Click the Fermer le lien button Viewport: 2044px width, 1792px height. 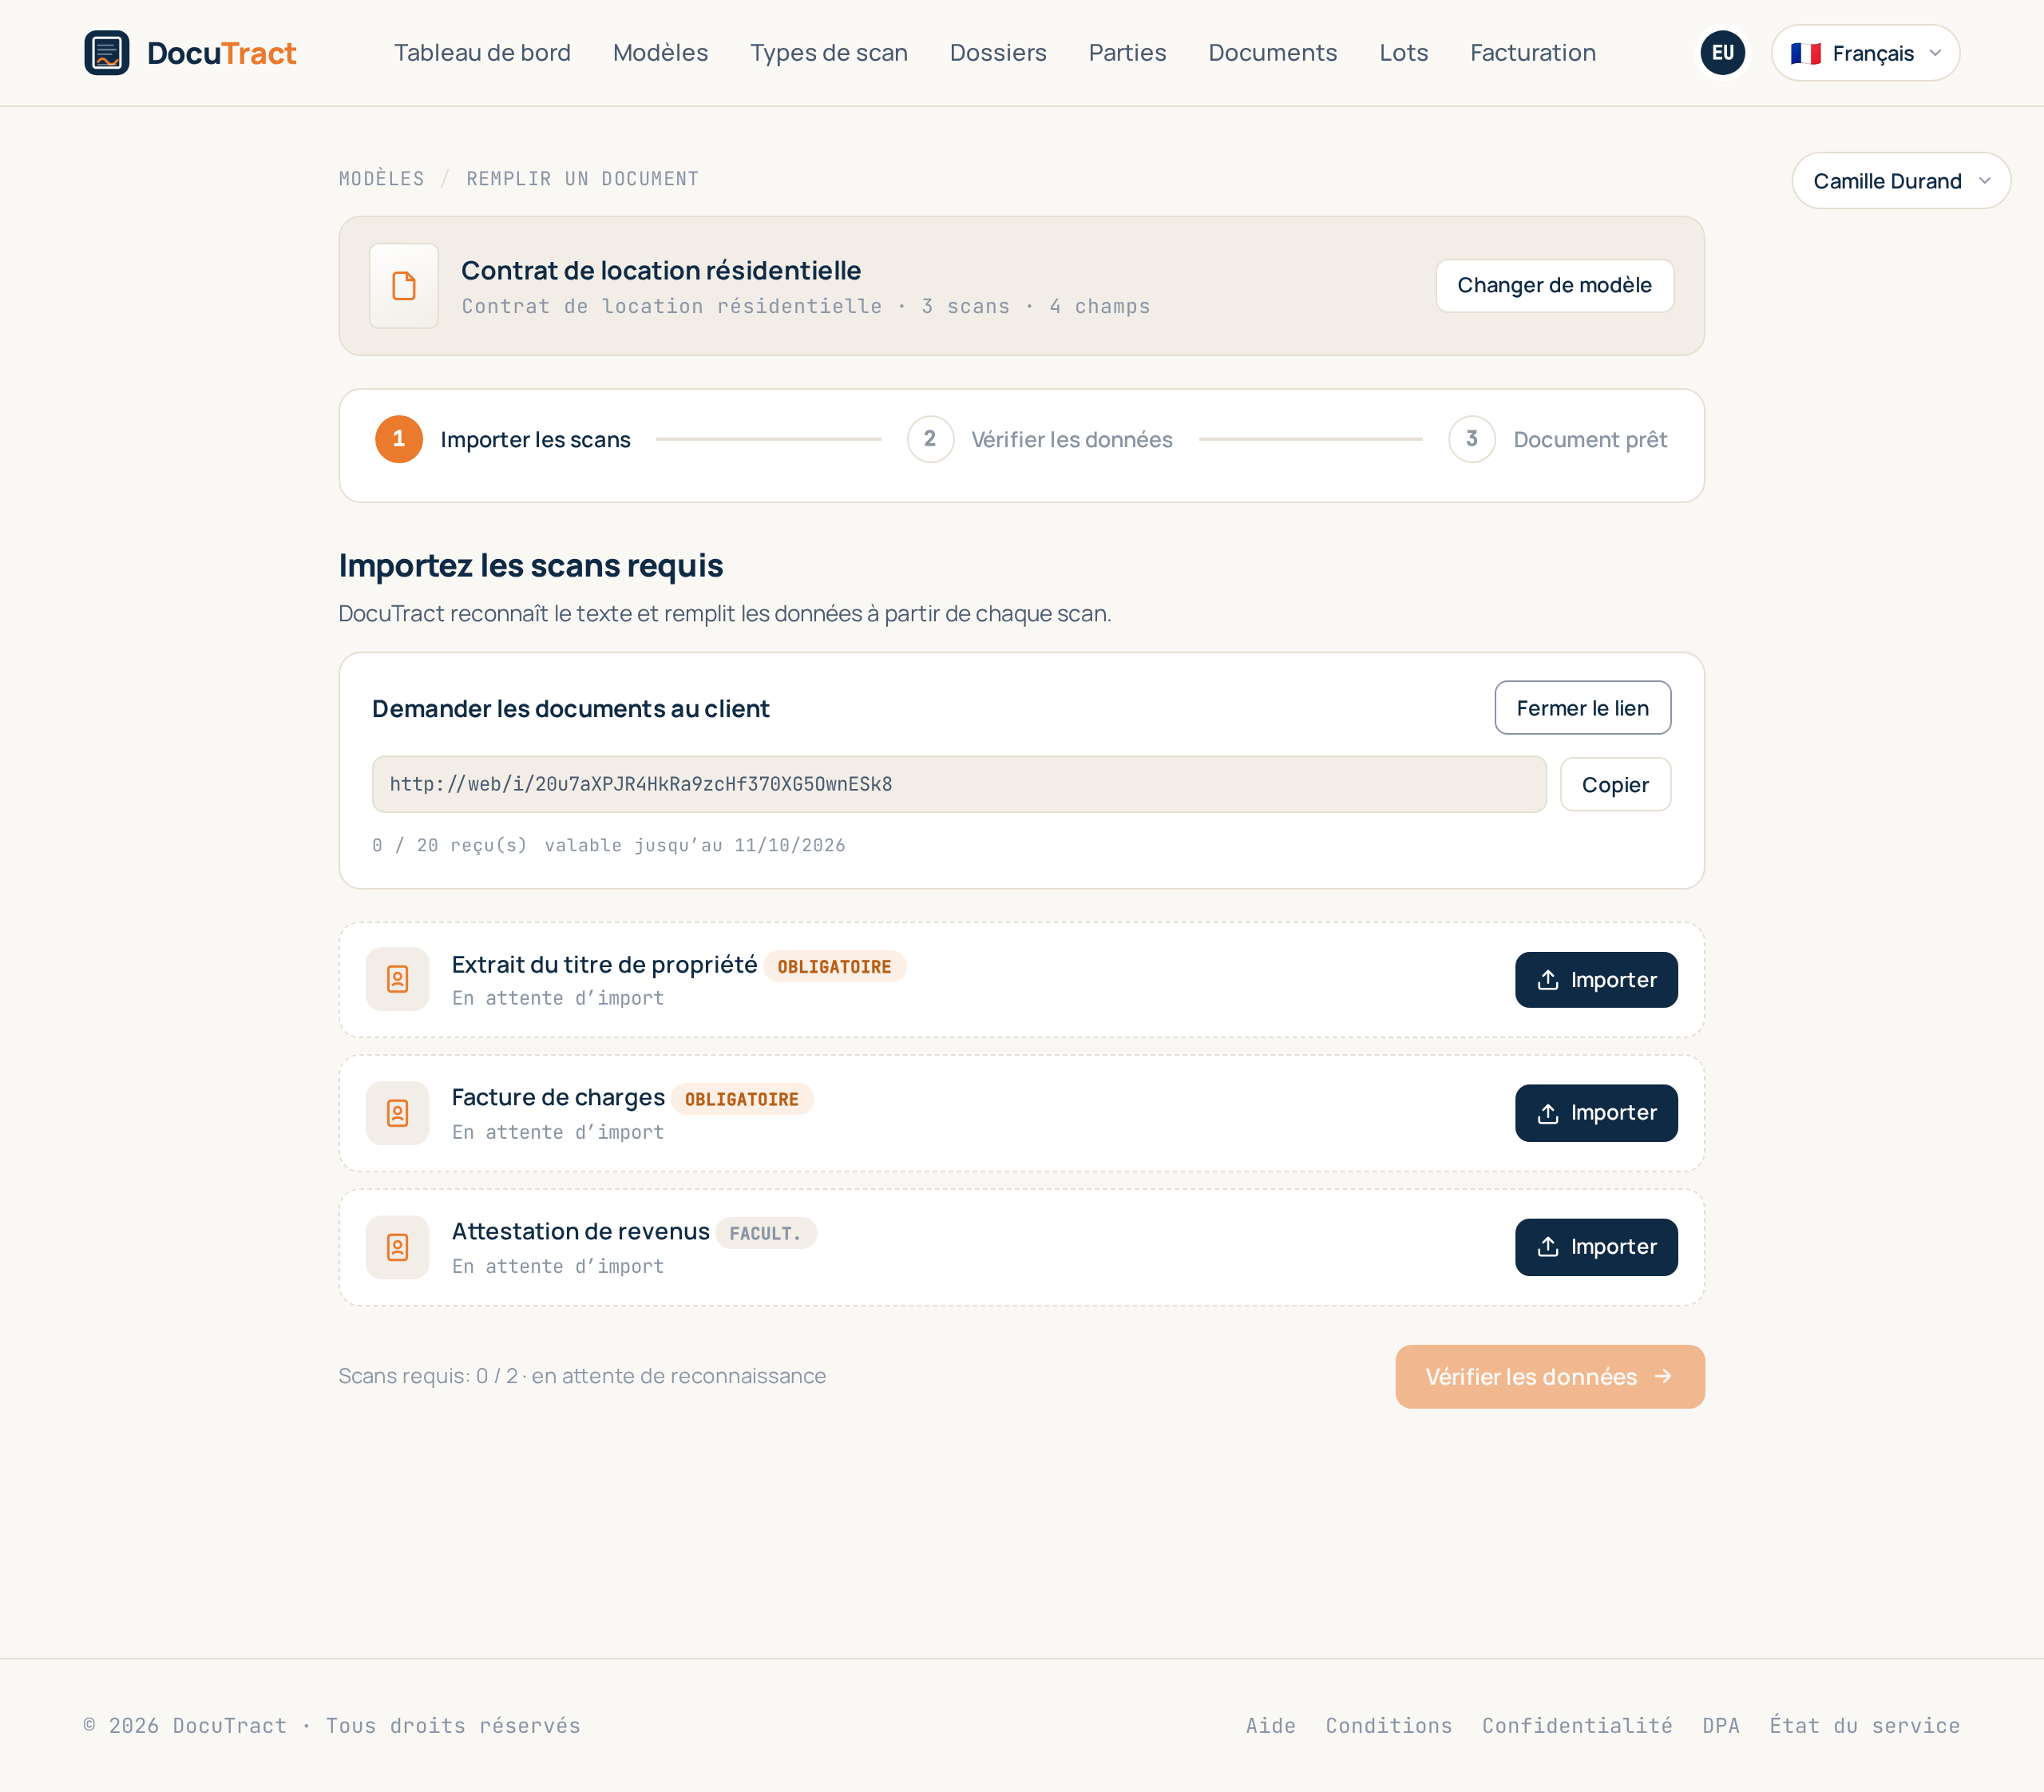click(x=1582, y=708)
